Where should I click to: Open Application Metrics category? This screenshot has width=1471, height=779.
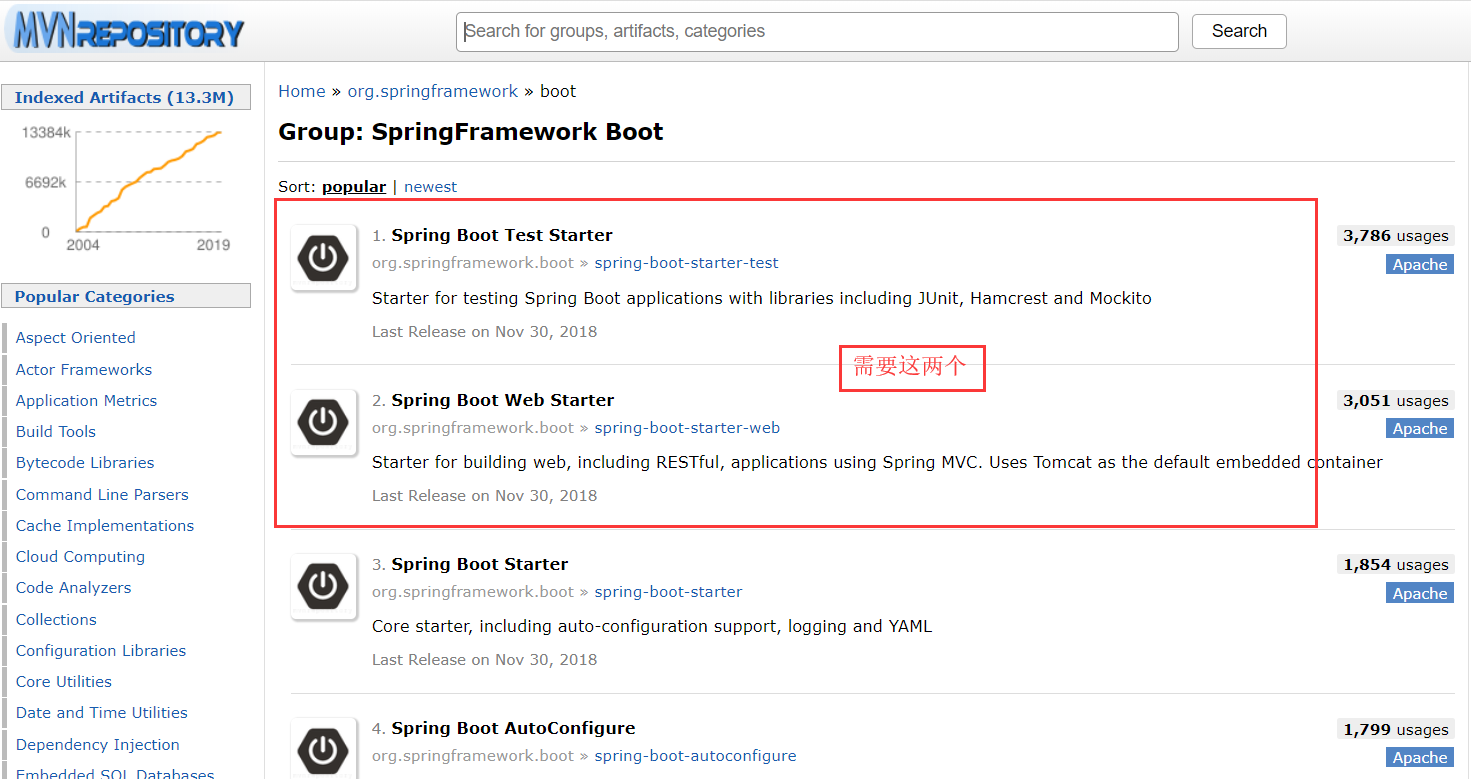point(86,400)
